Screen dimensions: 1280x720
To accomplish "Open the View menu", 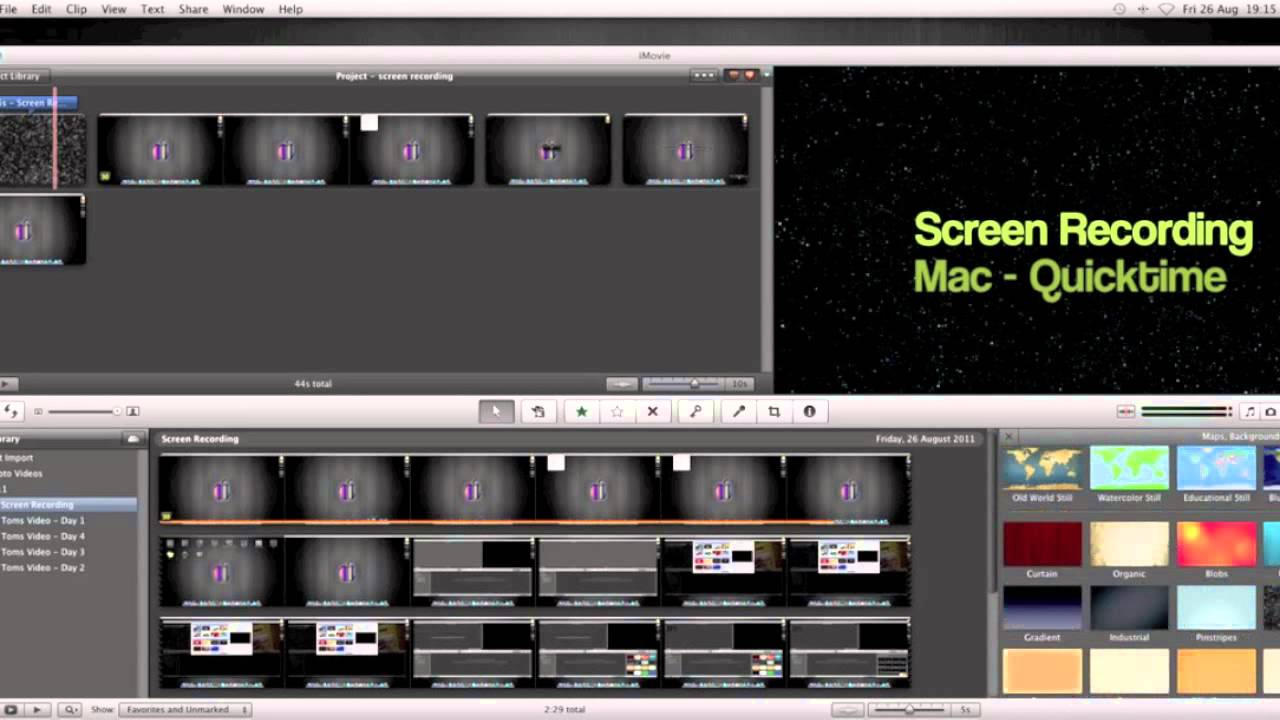I will pyautogui.click(x=114, y=9).
